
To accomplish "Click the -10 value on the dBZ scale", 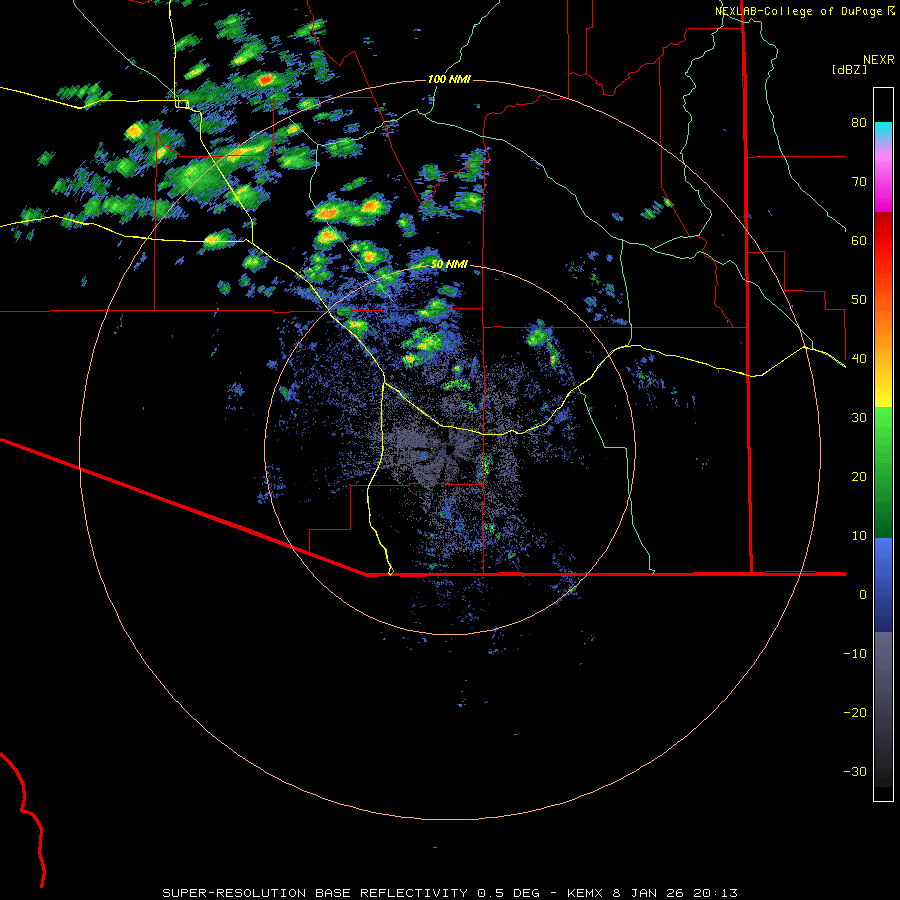I will pyautogui.click(x=855, y=653).
